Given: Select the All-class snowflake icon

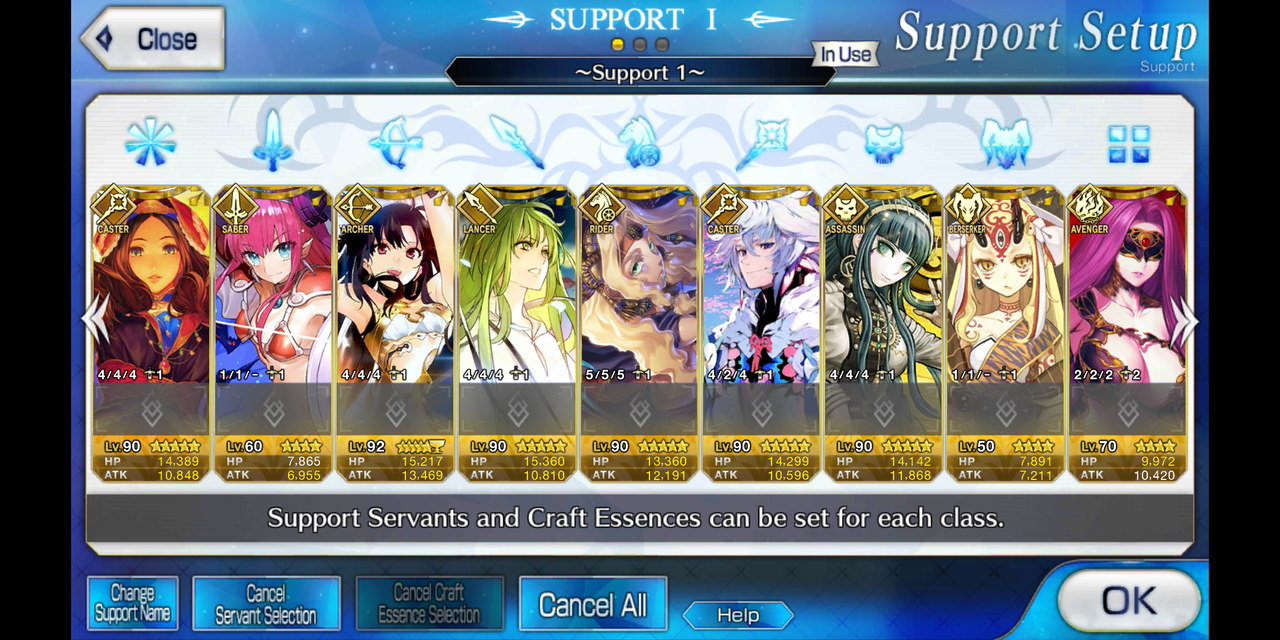Looking at the screenshot, I should (150, 142).
